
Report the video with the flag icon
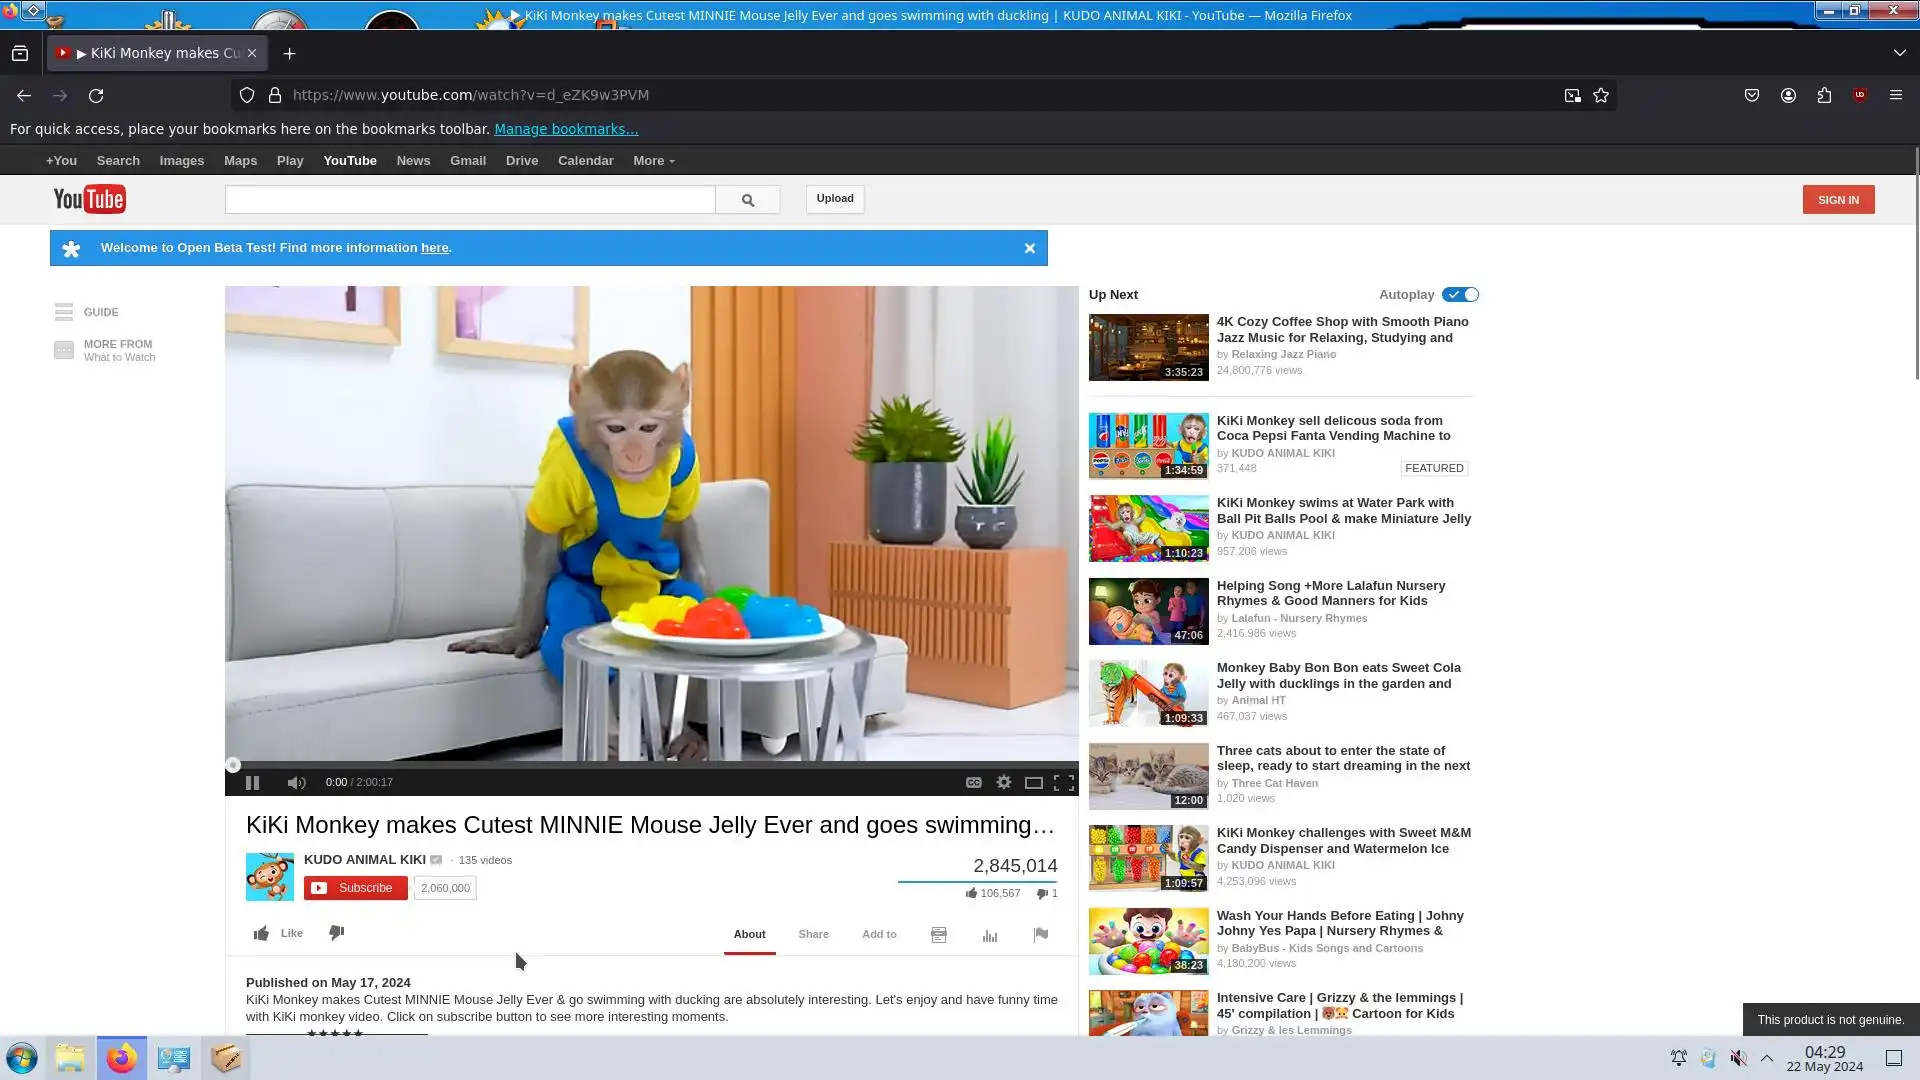point(1040,935)
